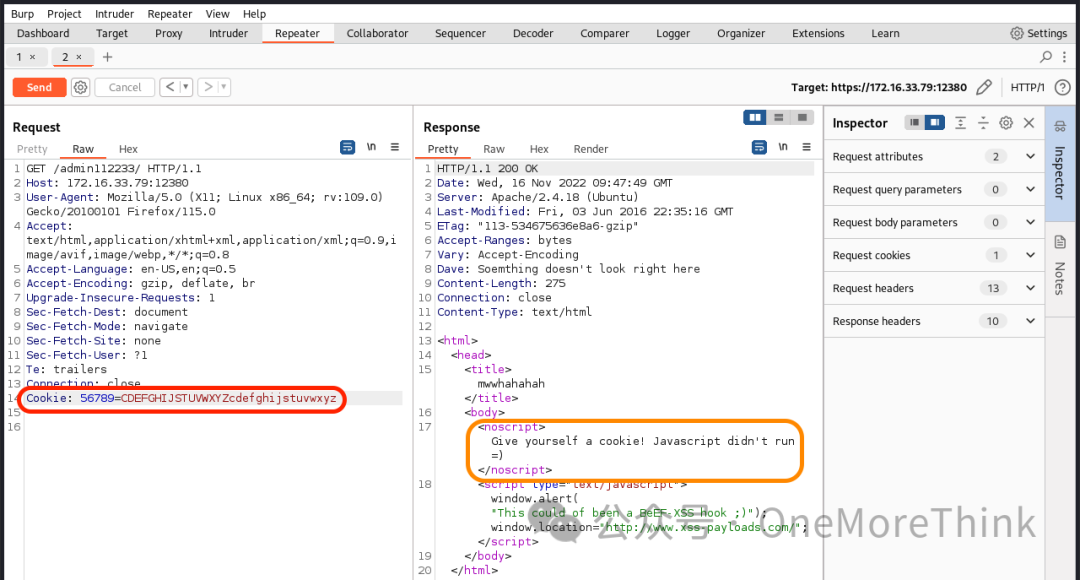
Task: Open the Request panel hamburger menu
Action: click(x=395, y=147)
